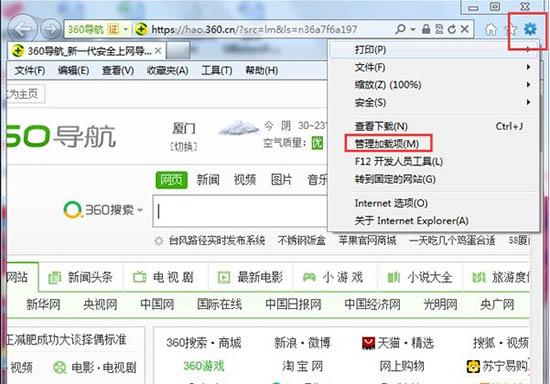Choose 打印(P) in the gear menu

(x=434, y=49)
